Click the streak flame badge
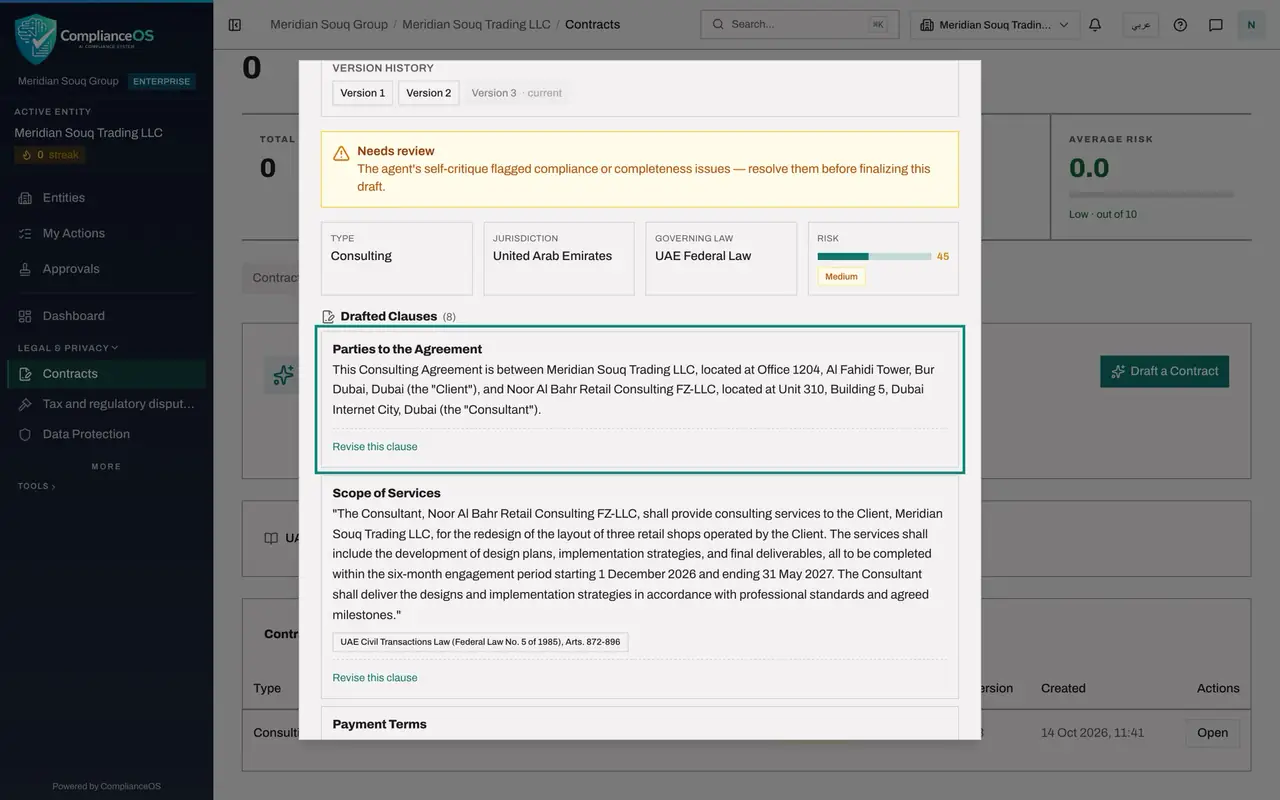 tap(50, 155)
